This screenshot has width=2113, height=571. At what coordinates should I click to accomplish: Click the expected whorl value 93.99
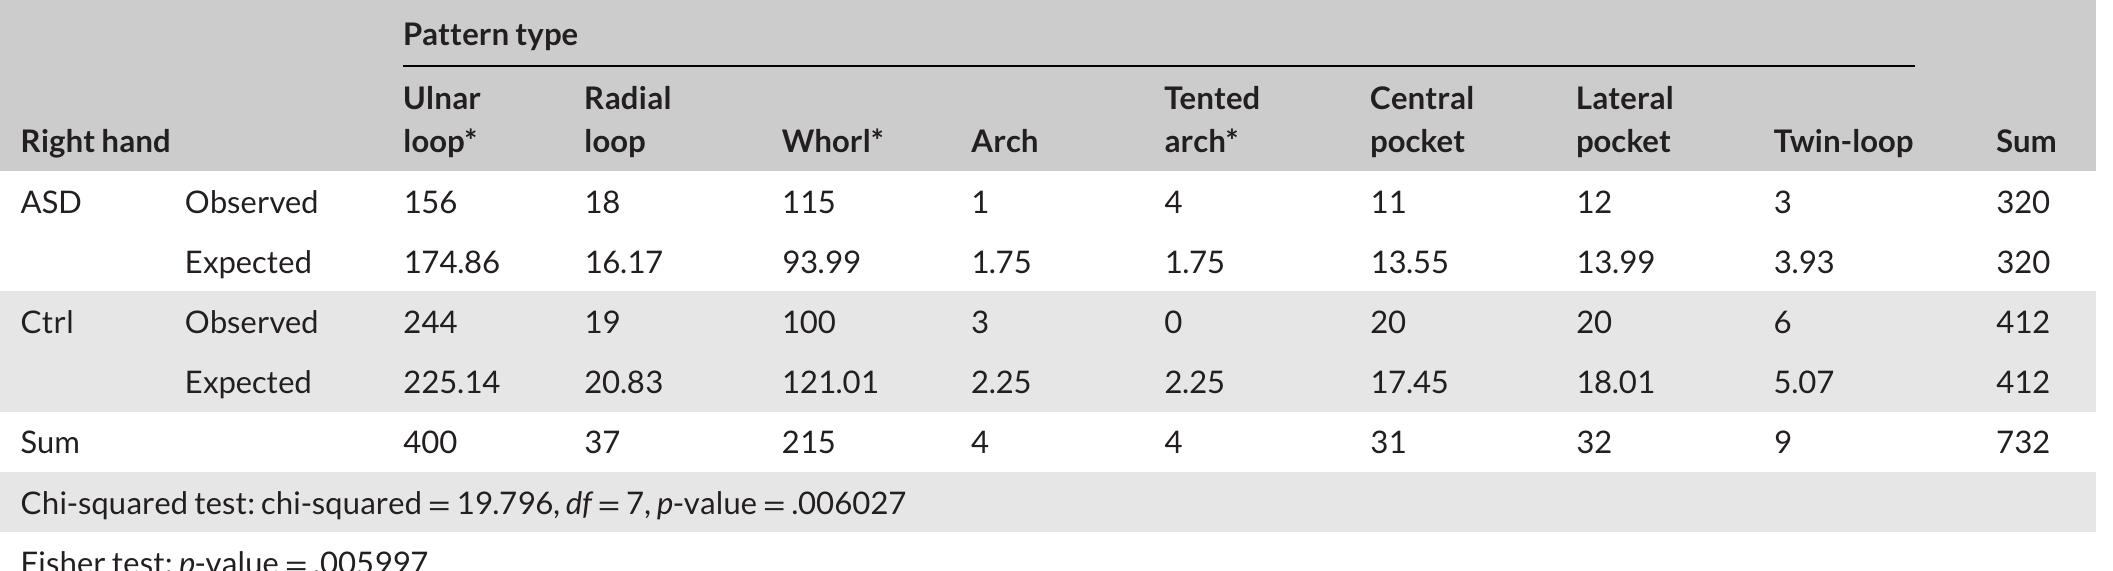click(x=820, y=262)
